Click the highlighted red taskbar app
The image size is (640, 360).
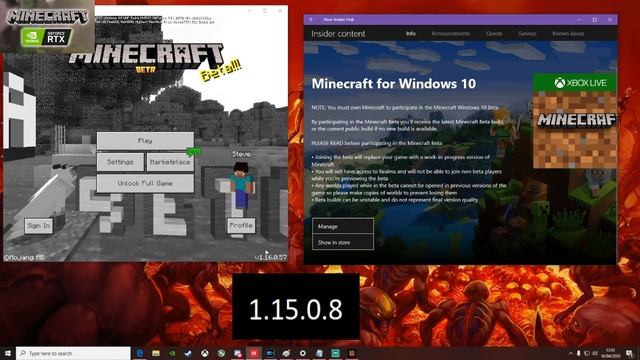coord(254,353)
